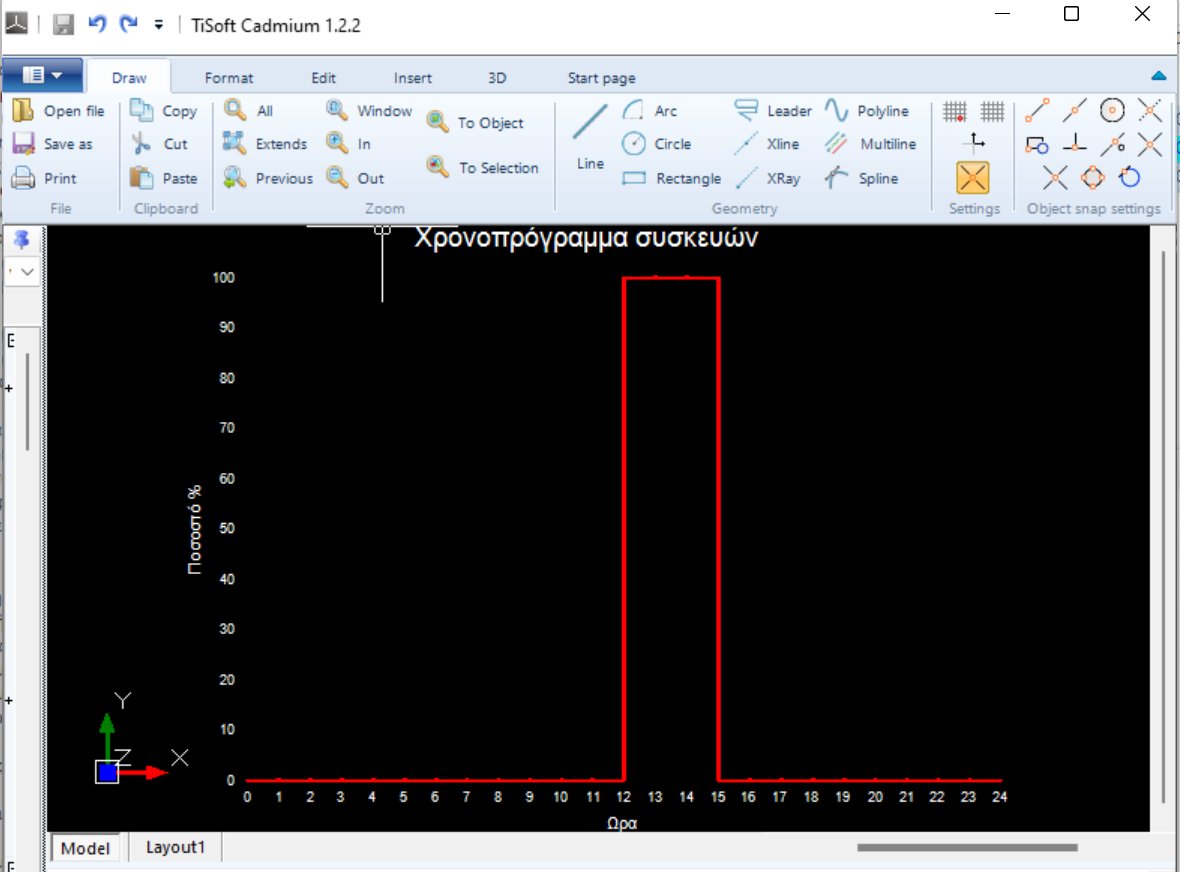Switch to the Insert ribbon tab
The width and height of the screenshot is (1180, 872).
click(412, 77)
